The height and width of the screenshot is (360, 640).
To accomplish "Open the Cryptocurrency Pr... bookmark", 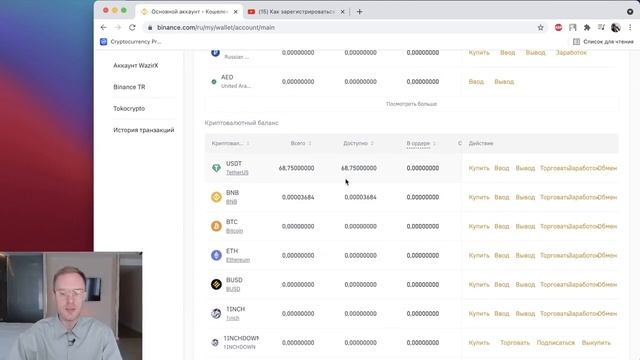I will click(131, 42).
